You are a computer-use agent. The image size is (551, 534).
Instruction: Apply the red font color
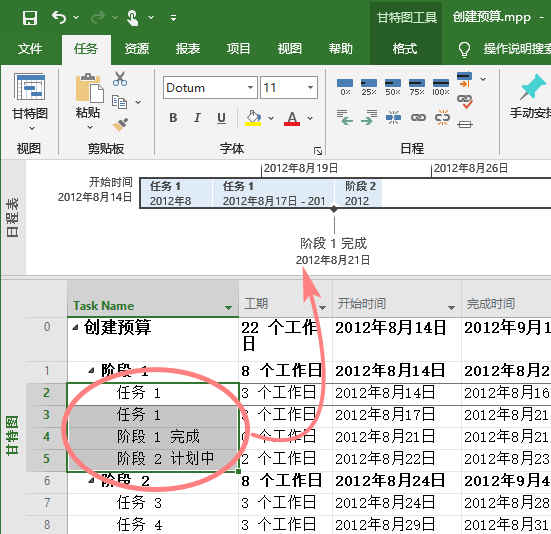pos(292,118)
